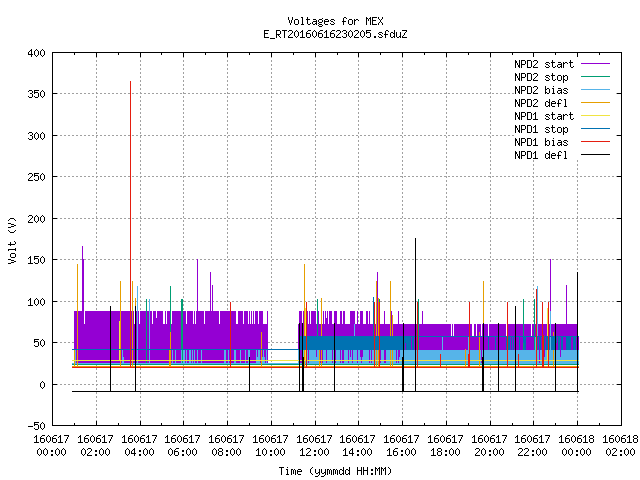
Task: Click the '160617 12:00' x-axis tick label
Action: tap(314, 446)
